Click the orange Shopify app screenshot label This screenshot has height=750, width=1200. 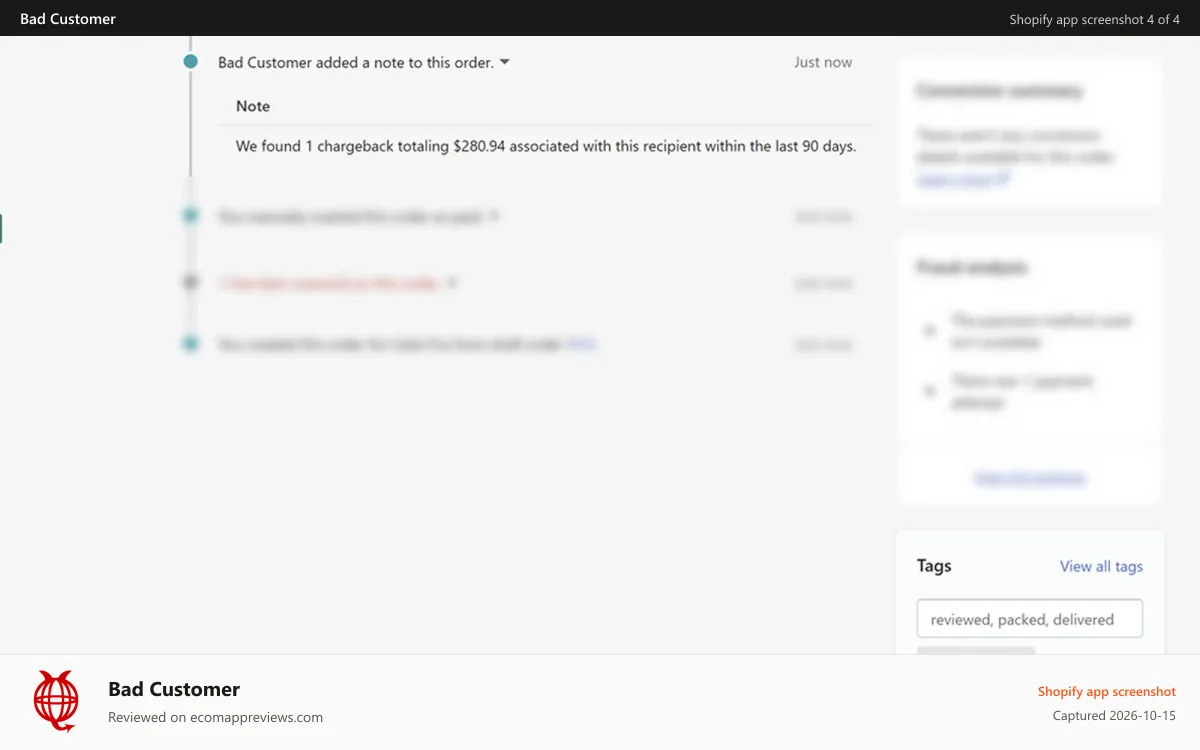[1106, 691]
